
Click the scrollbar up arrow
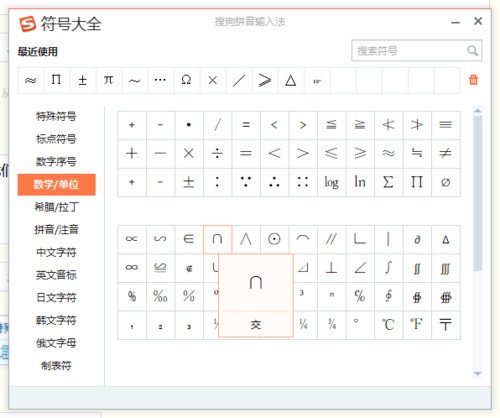tap(477, 111)
